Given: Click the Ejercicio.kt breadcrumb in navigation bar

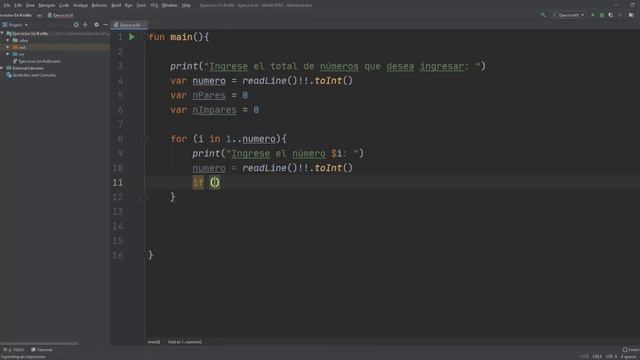Looking at the screenshot, I should tap(60, 15).
